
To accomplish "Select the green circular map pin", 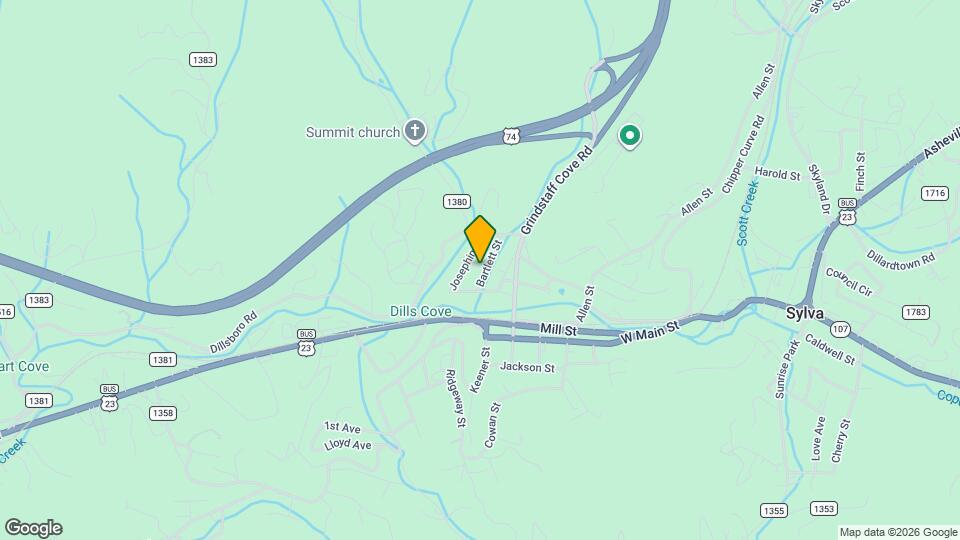I will point(629,136).
